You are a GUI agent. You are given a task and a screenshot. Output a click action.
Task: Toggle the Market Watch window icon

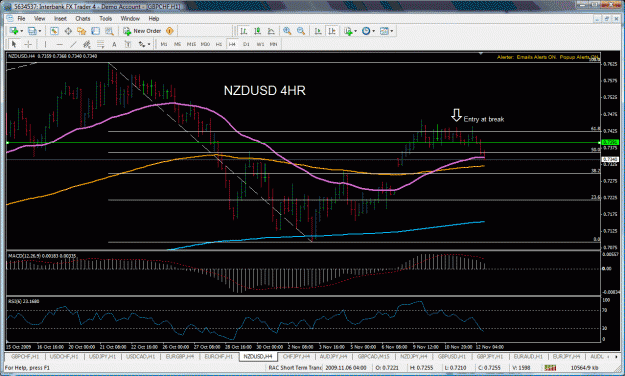[54, 31]
